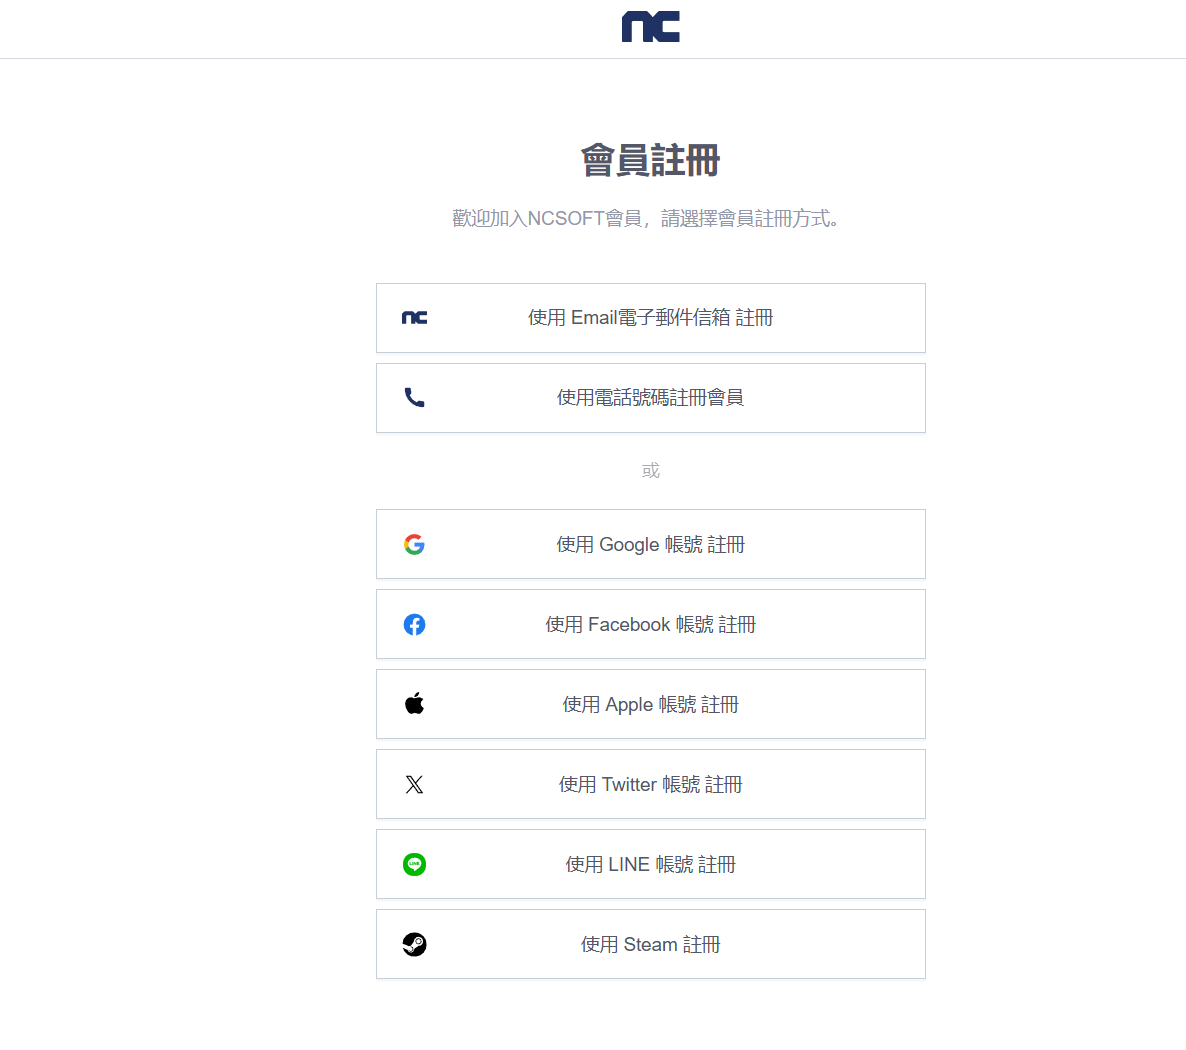Click the 或 divider text
The height and width of the screenshot is (1050, 1186).
click(x=650, y=470)
